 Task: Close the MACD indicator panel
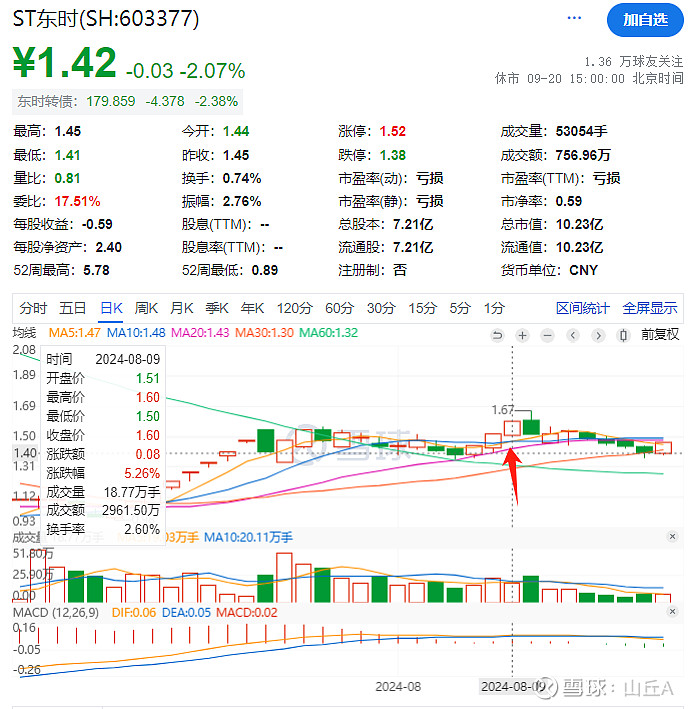click(x=672, y=611)
